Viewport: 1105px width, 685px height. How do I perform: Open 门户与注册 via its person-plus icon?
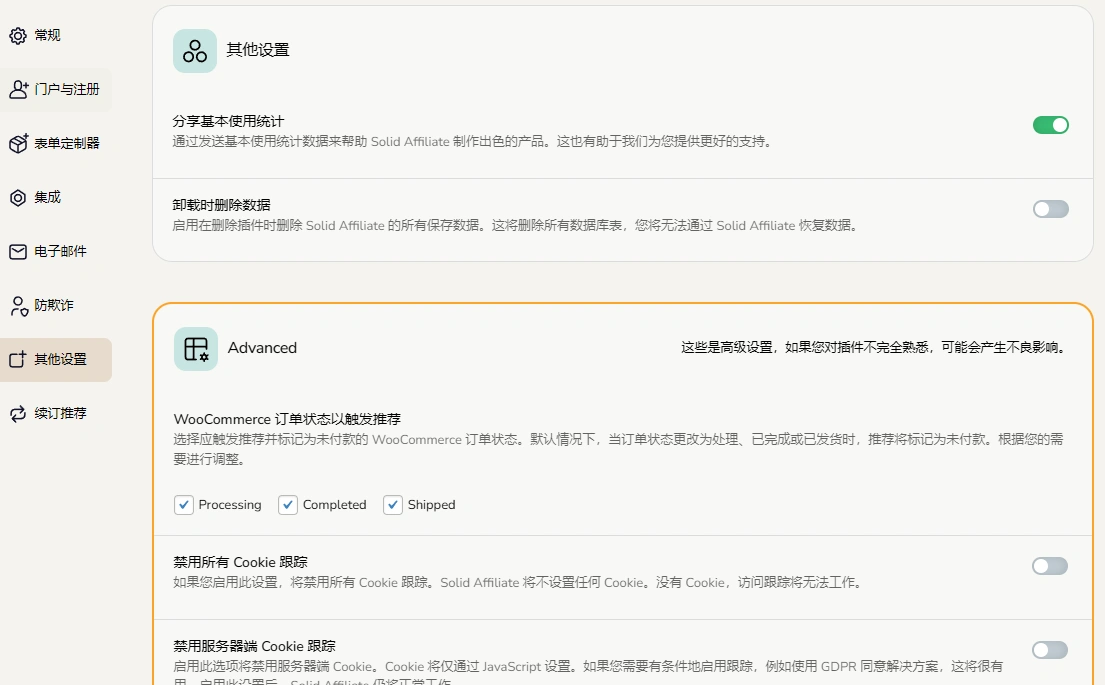click(17, 88)
